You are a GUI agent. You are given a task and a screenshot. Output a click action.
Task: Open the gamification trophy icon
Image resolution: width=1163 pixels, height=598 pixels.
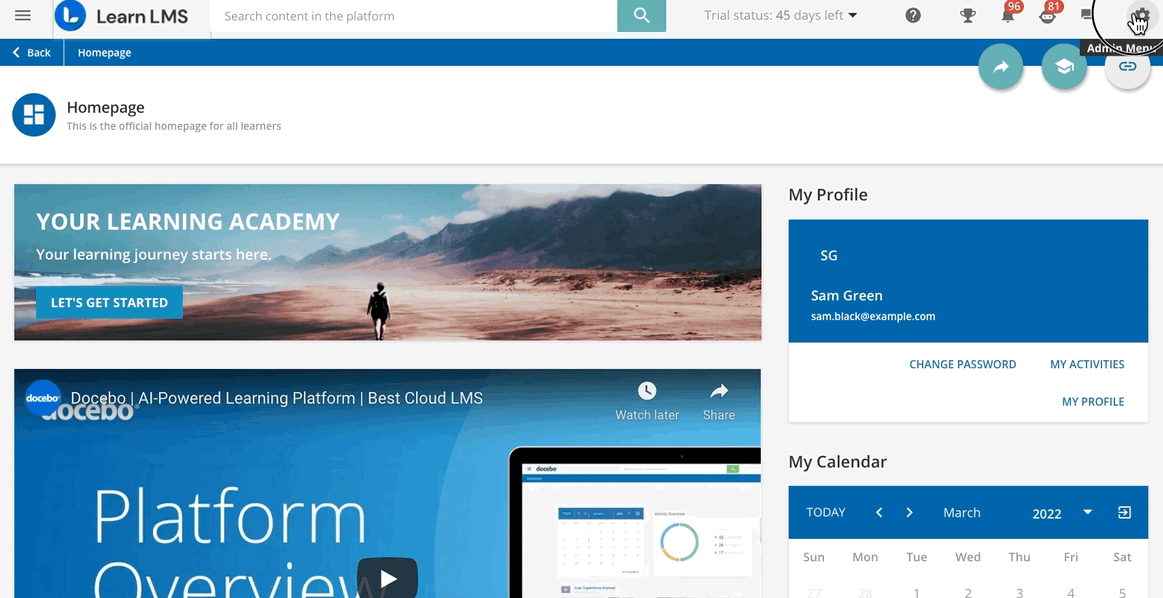(967, 16)
